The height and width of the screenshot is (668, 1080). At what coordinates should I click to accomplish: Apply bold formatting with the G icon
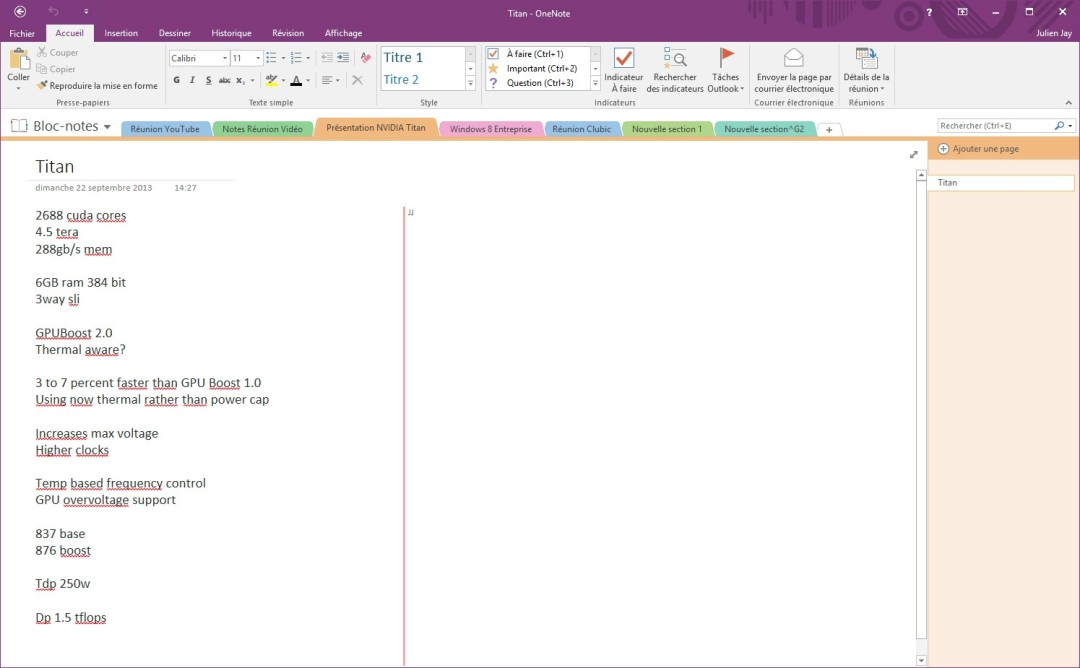point(177,79)
